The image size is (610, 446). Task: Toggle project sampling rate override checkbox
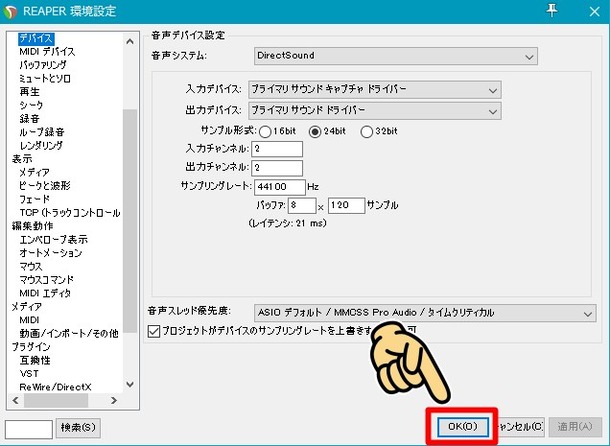pyautogui.click(x=154, y=331)
